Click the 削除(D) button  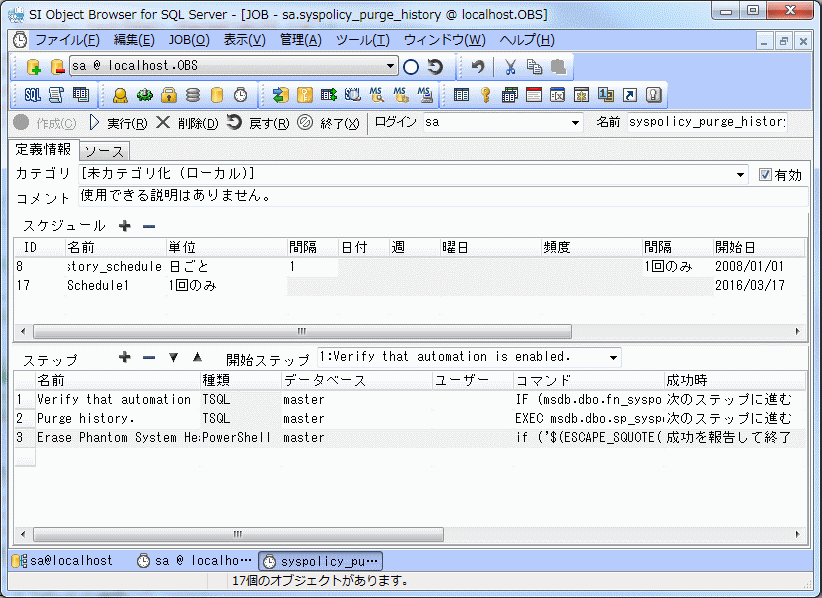[187, 123]
